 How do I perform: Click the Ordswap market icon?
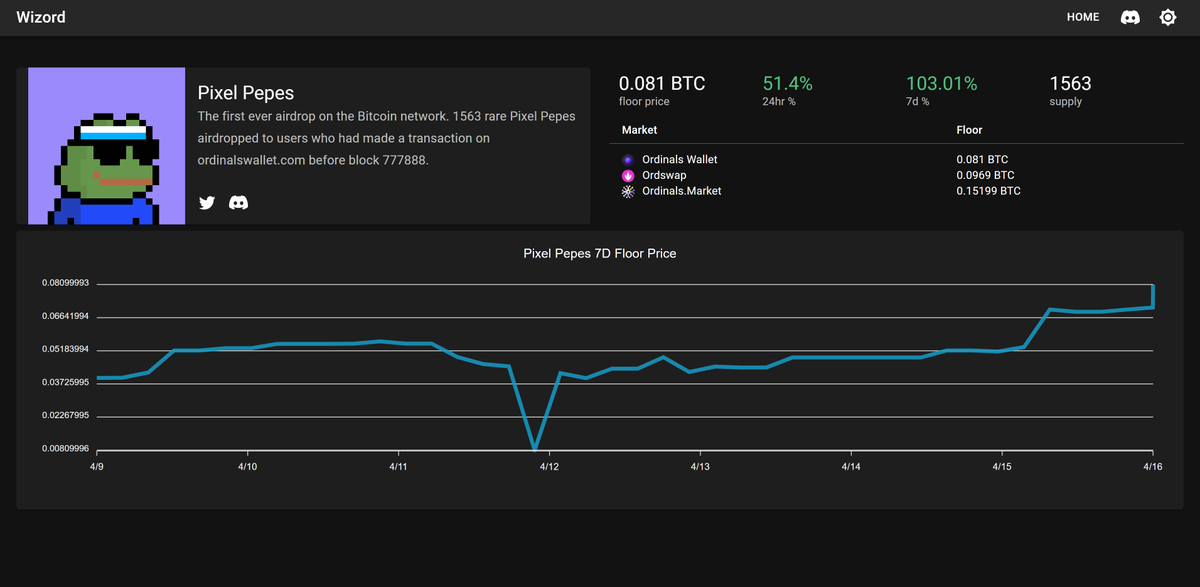628,175
